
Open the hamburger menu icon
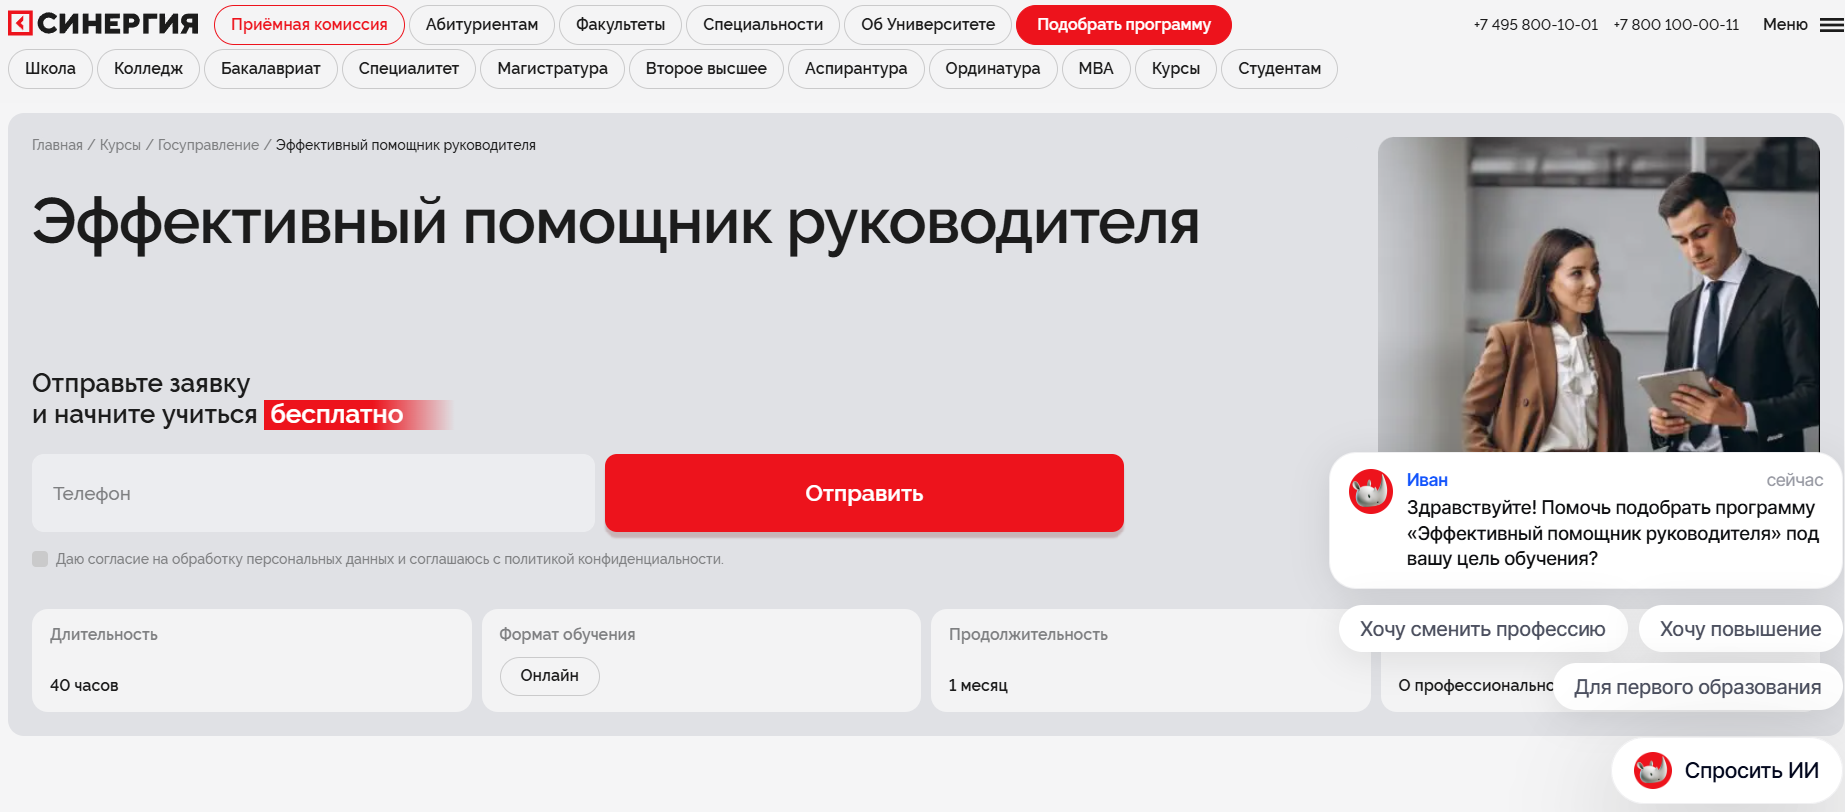1831,25
